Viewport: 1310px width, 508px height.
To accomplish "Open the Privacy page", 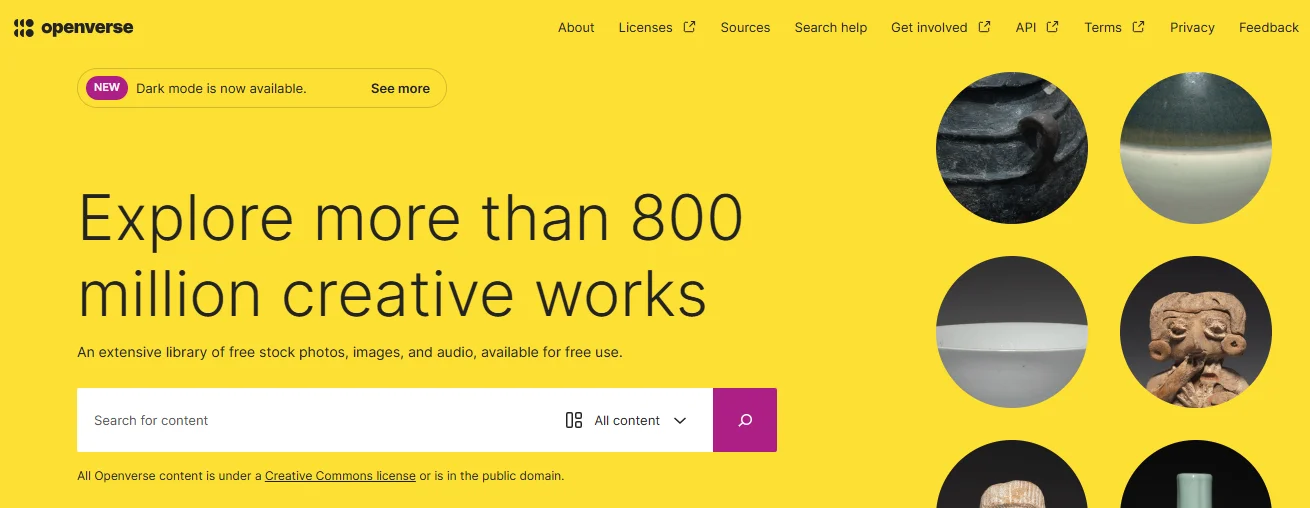I will [x=1192, y=27].
